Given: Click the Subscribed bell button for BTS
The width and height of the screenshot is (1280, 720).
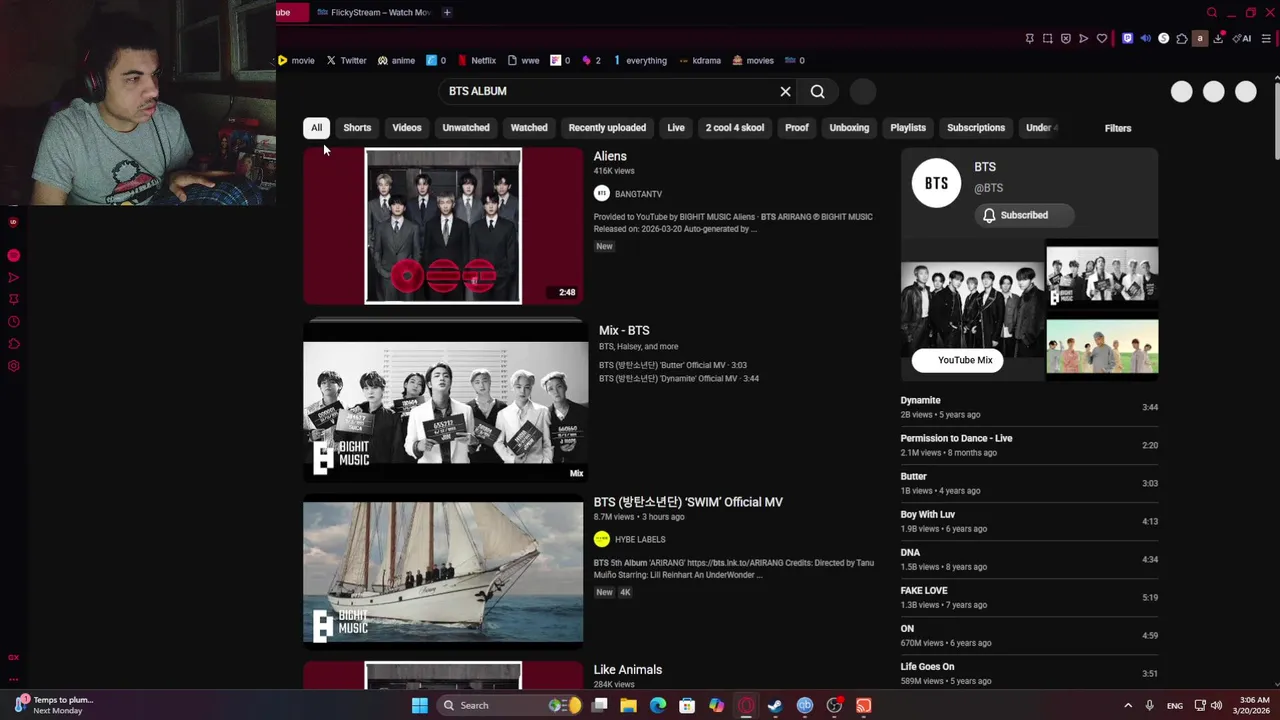Looking at the screenshot, I should pyautogui.click(x=1024, y=215).
